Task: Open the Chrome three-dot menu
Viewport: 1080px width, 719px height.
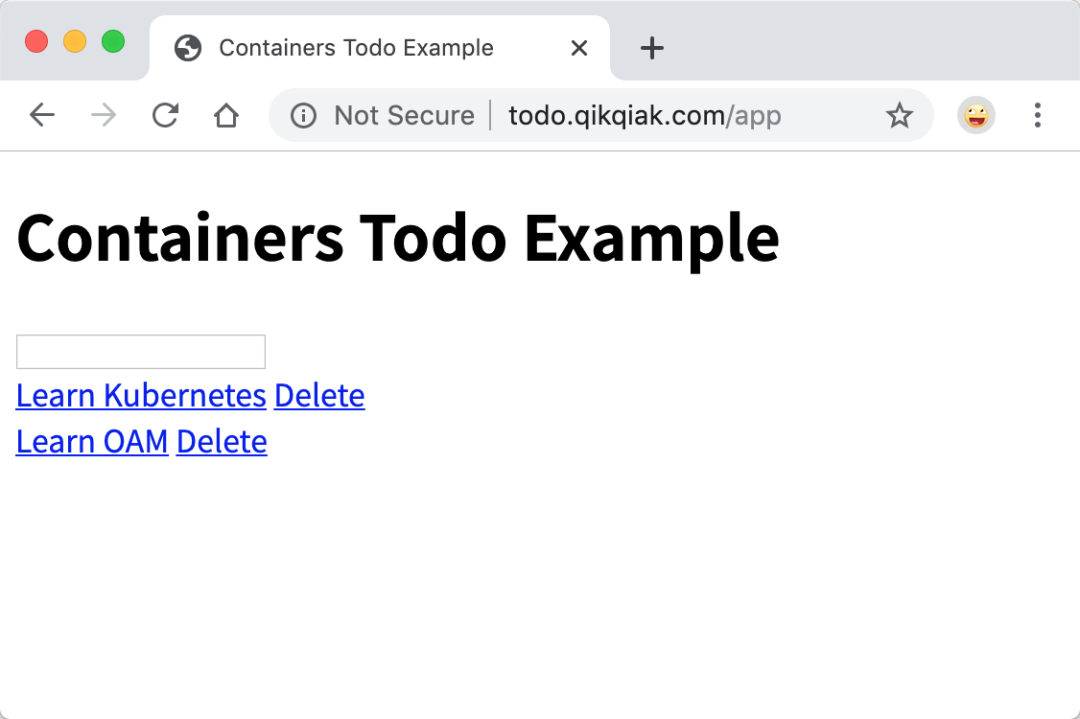Action: (1037, 115)
